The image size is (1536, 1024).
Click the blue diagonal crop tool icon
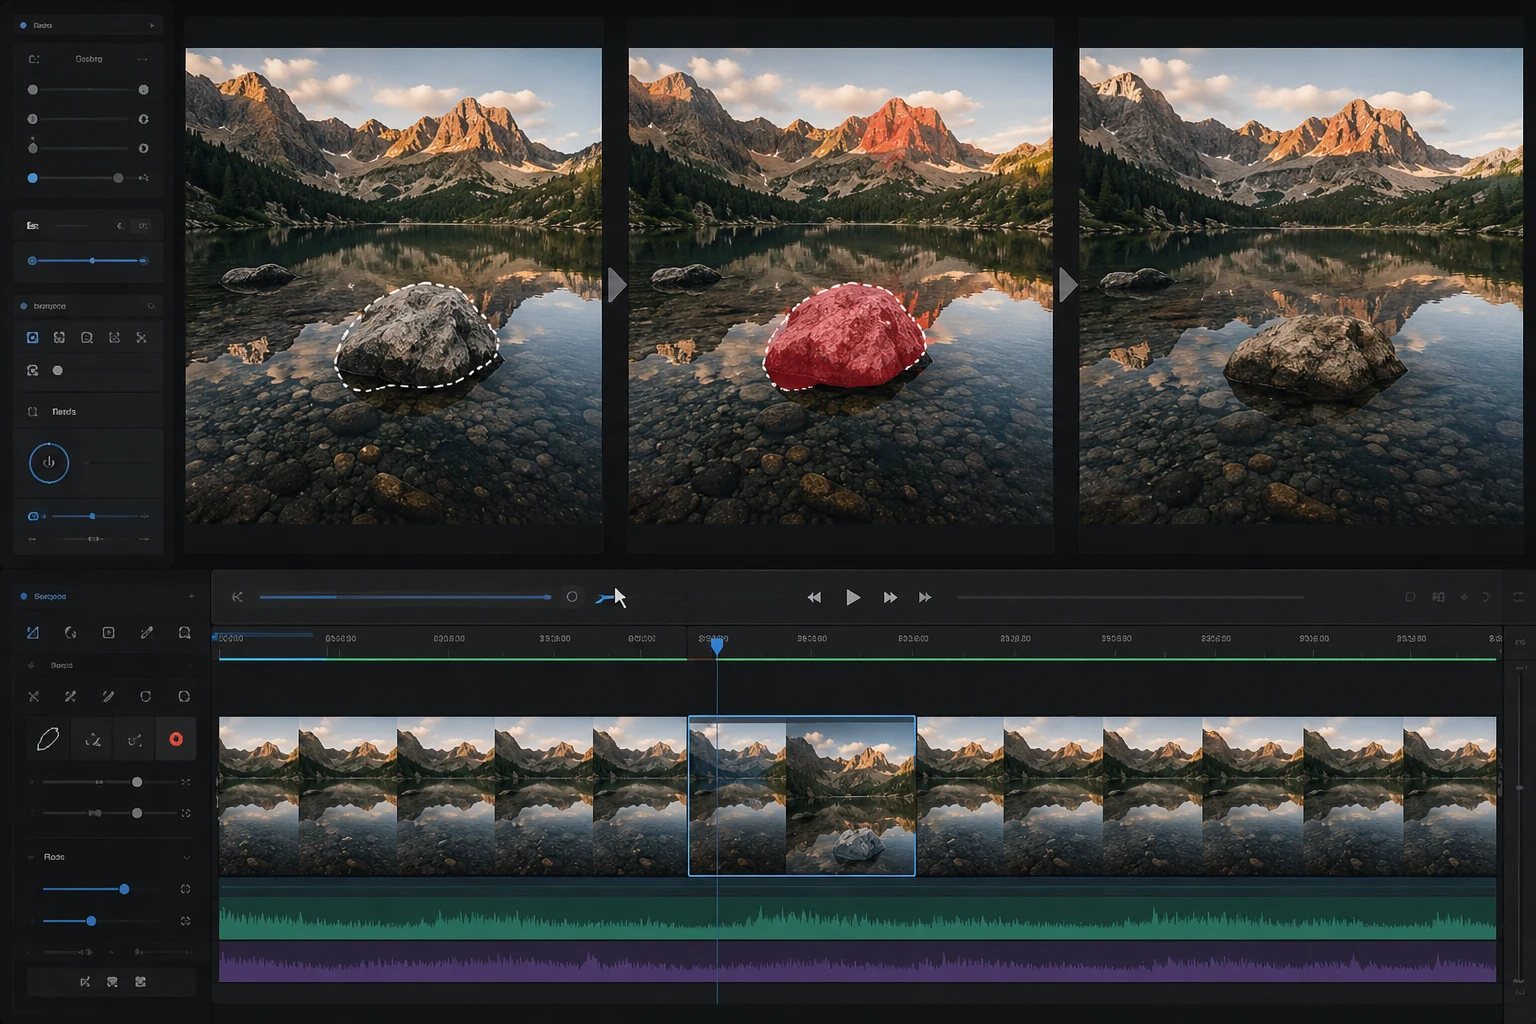pyautogui.click(x=32, y=633)
